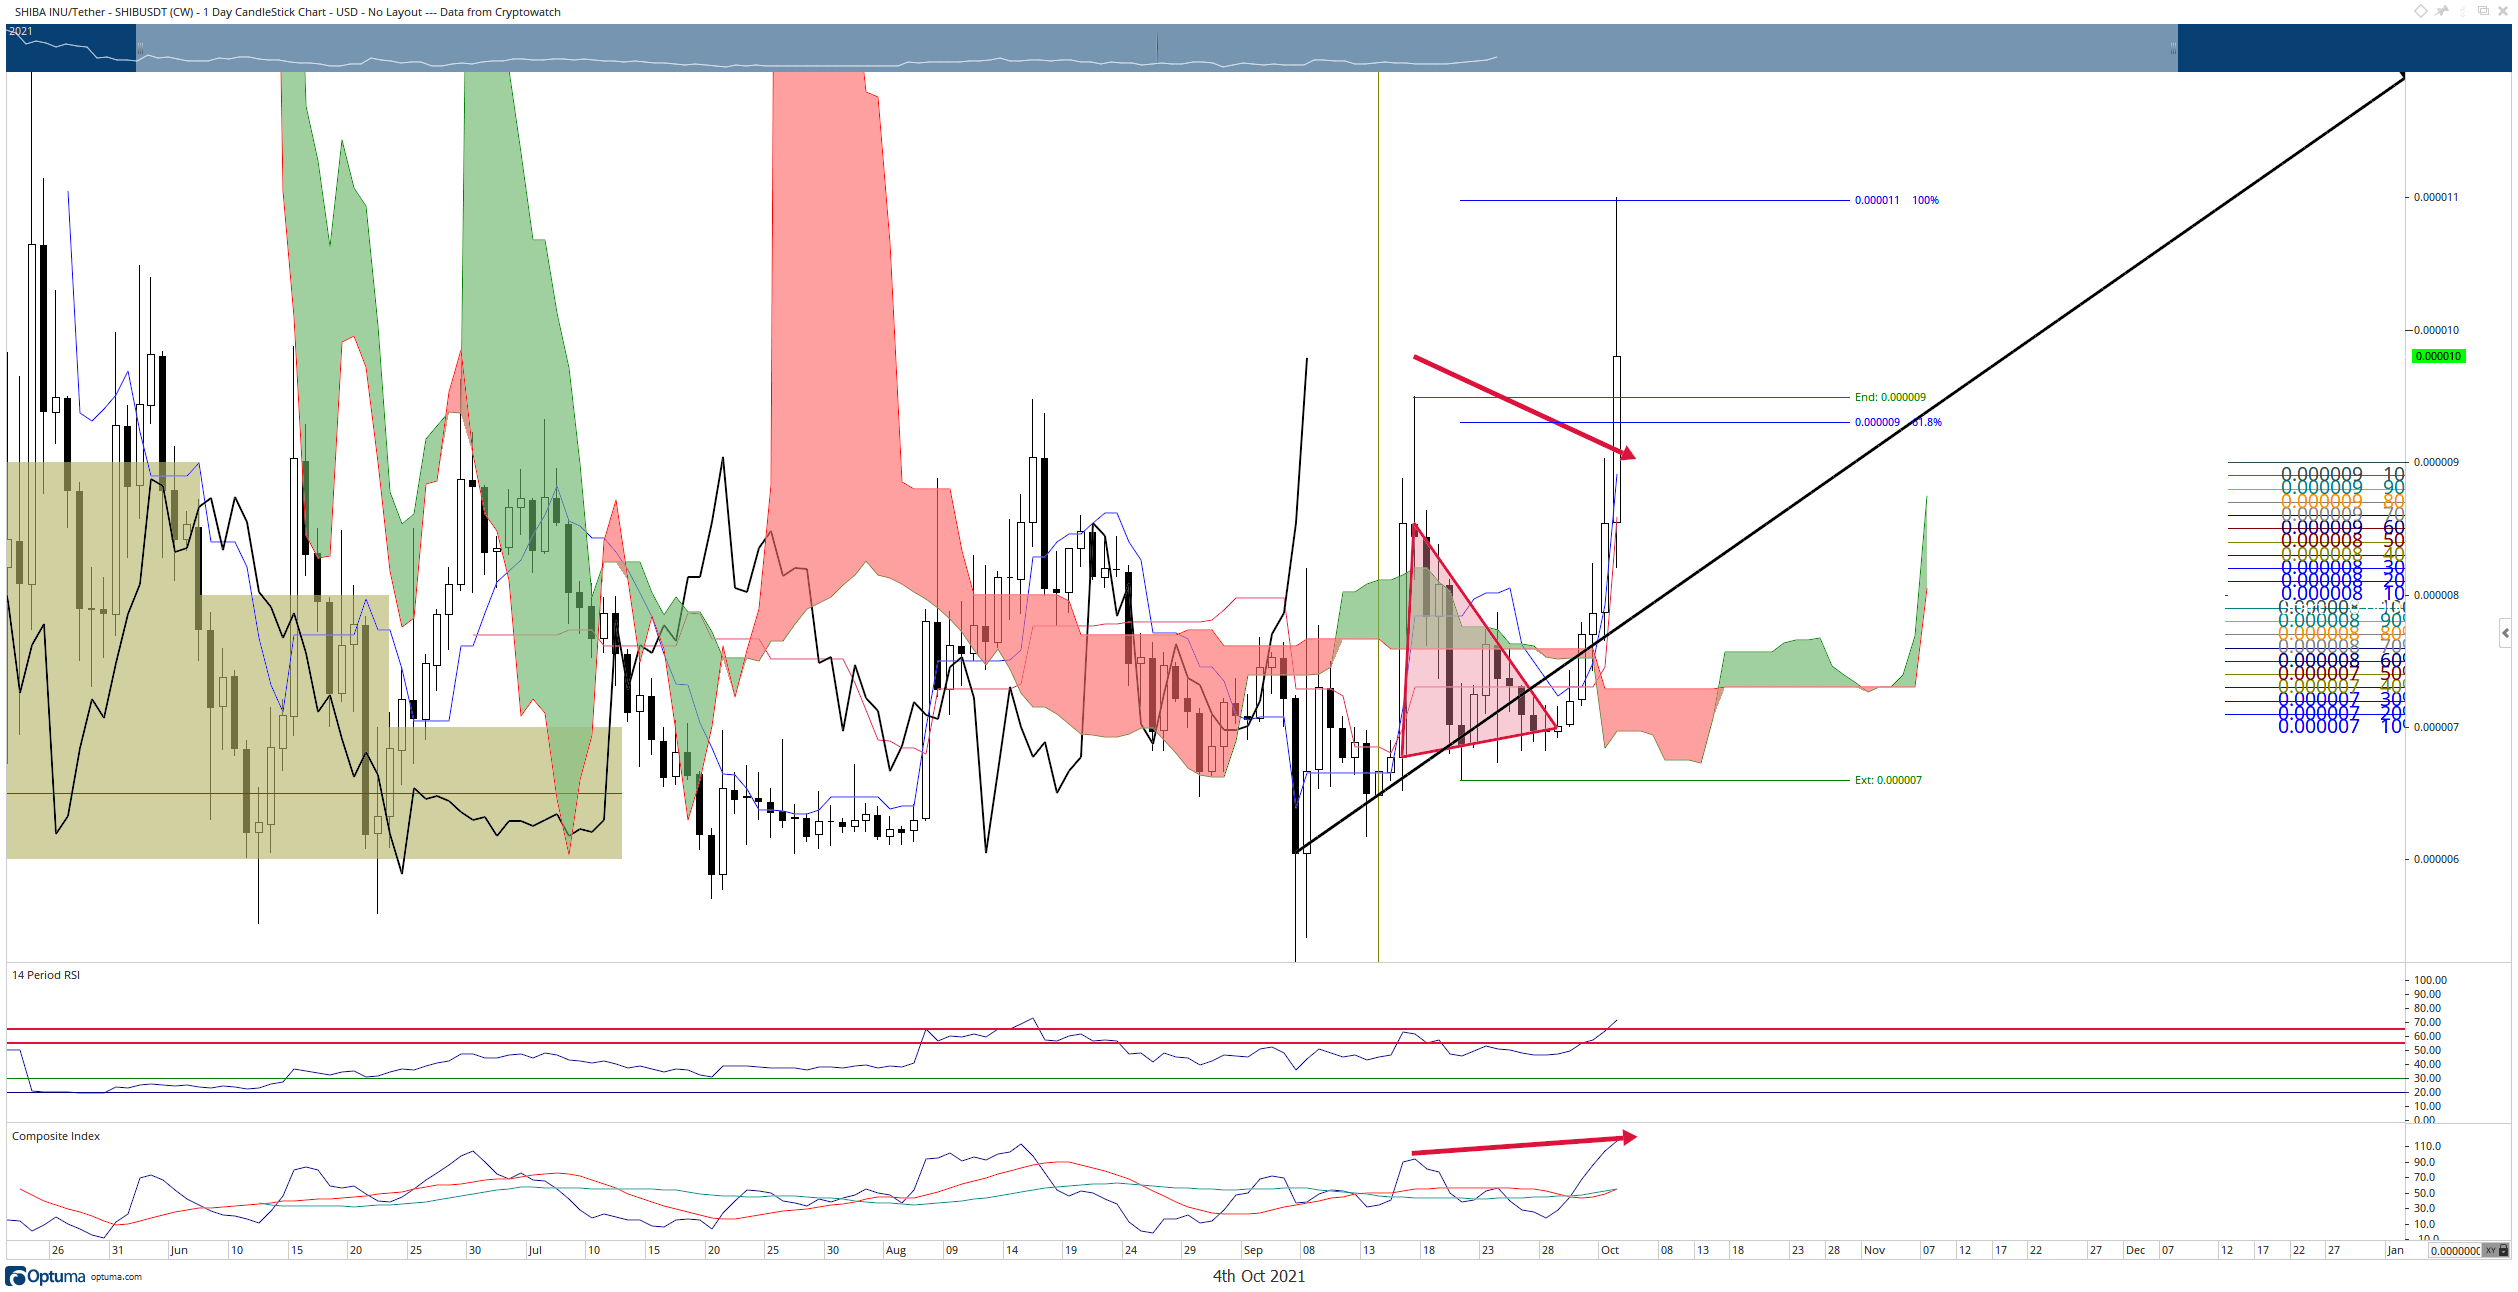
Task: Toggle the XY scale mode button
Action: point(2491,1250)
